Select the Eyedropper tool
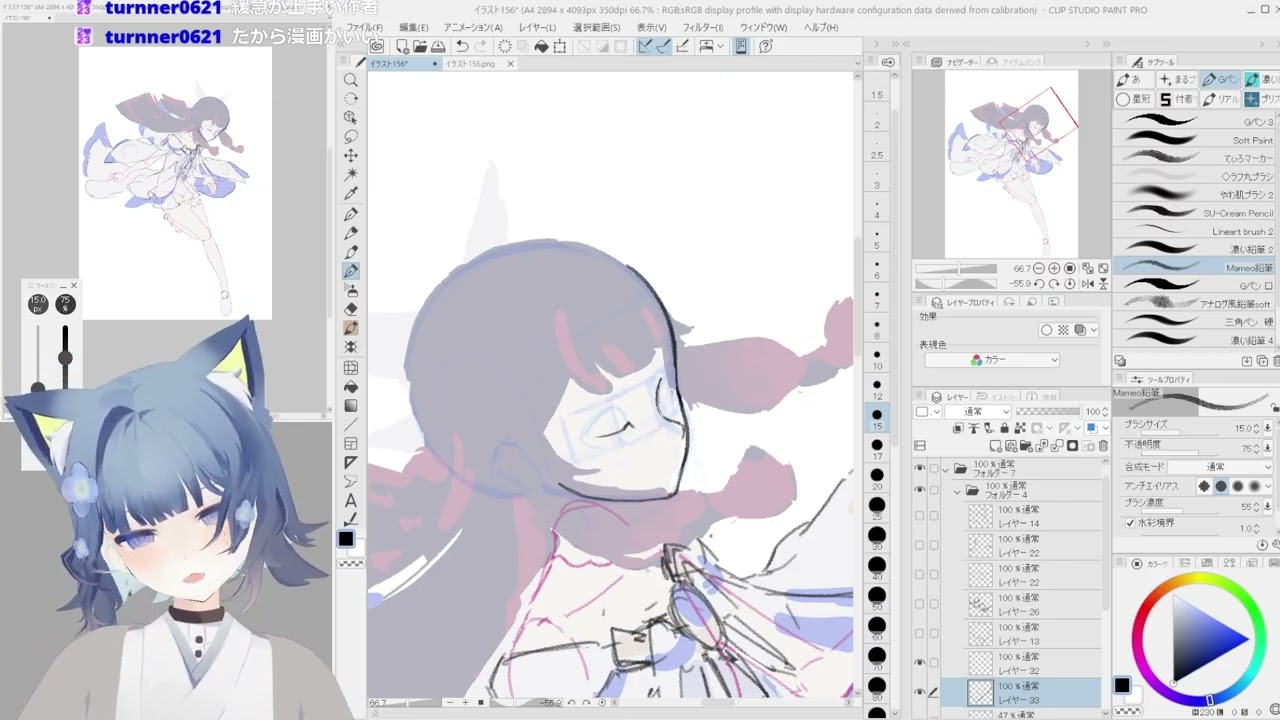Viewport: 1280px width, 720px height. 351,194
